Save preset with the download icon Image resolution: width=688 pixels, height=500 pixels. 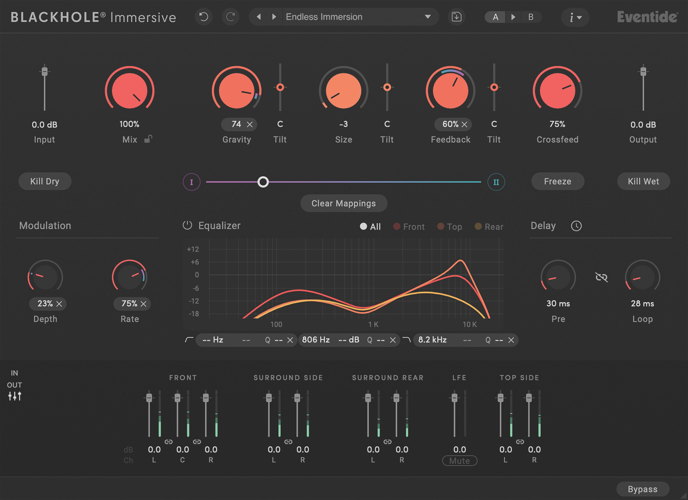pyautogui.click(x=457, y=17)
